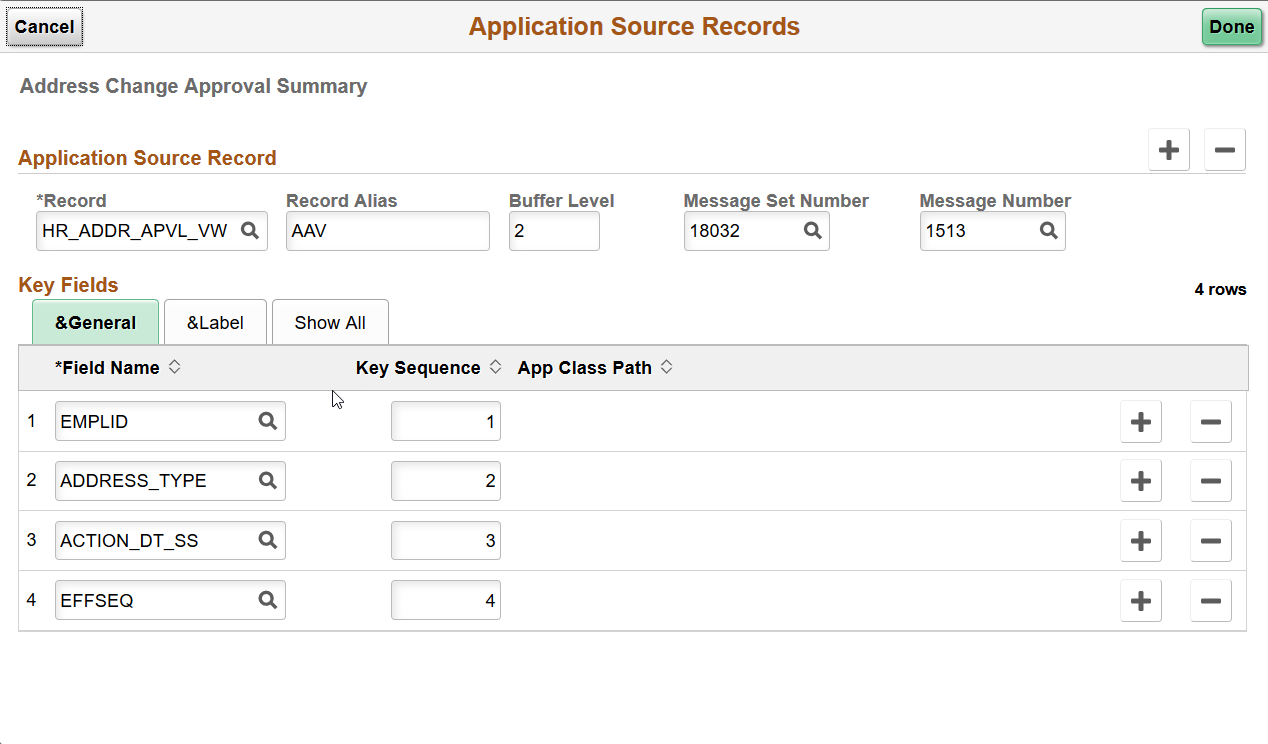This screenshot has width=1268, height=744.
Task: Click the plus icon for Application Source Record
Action: pos(1168,150)
